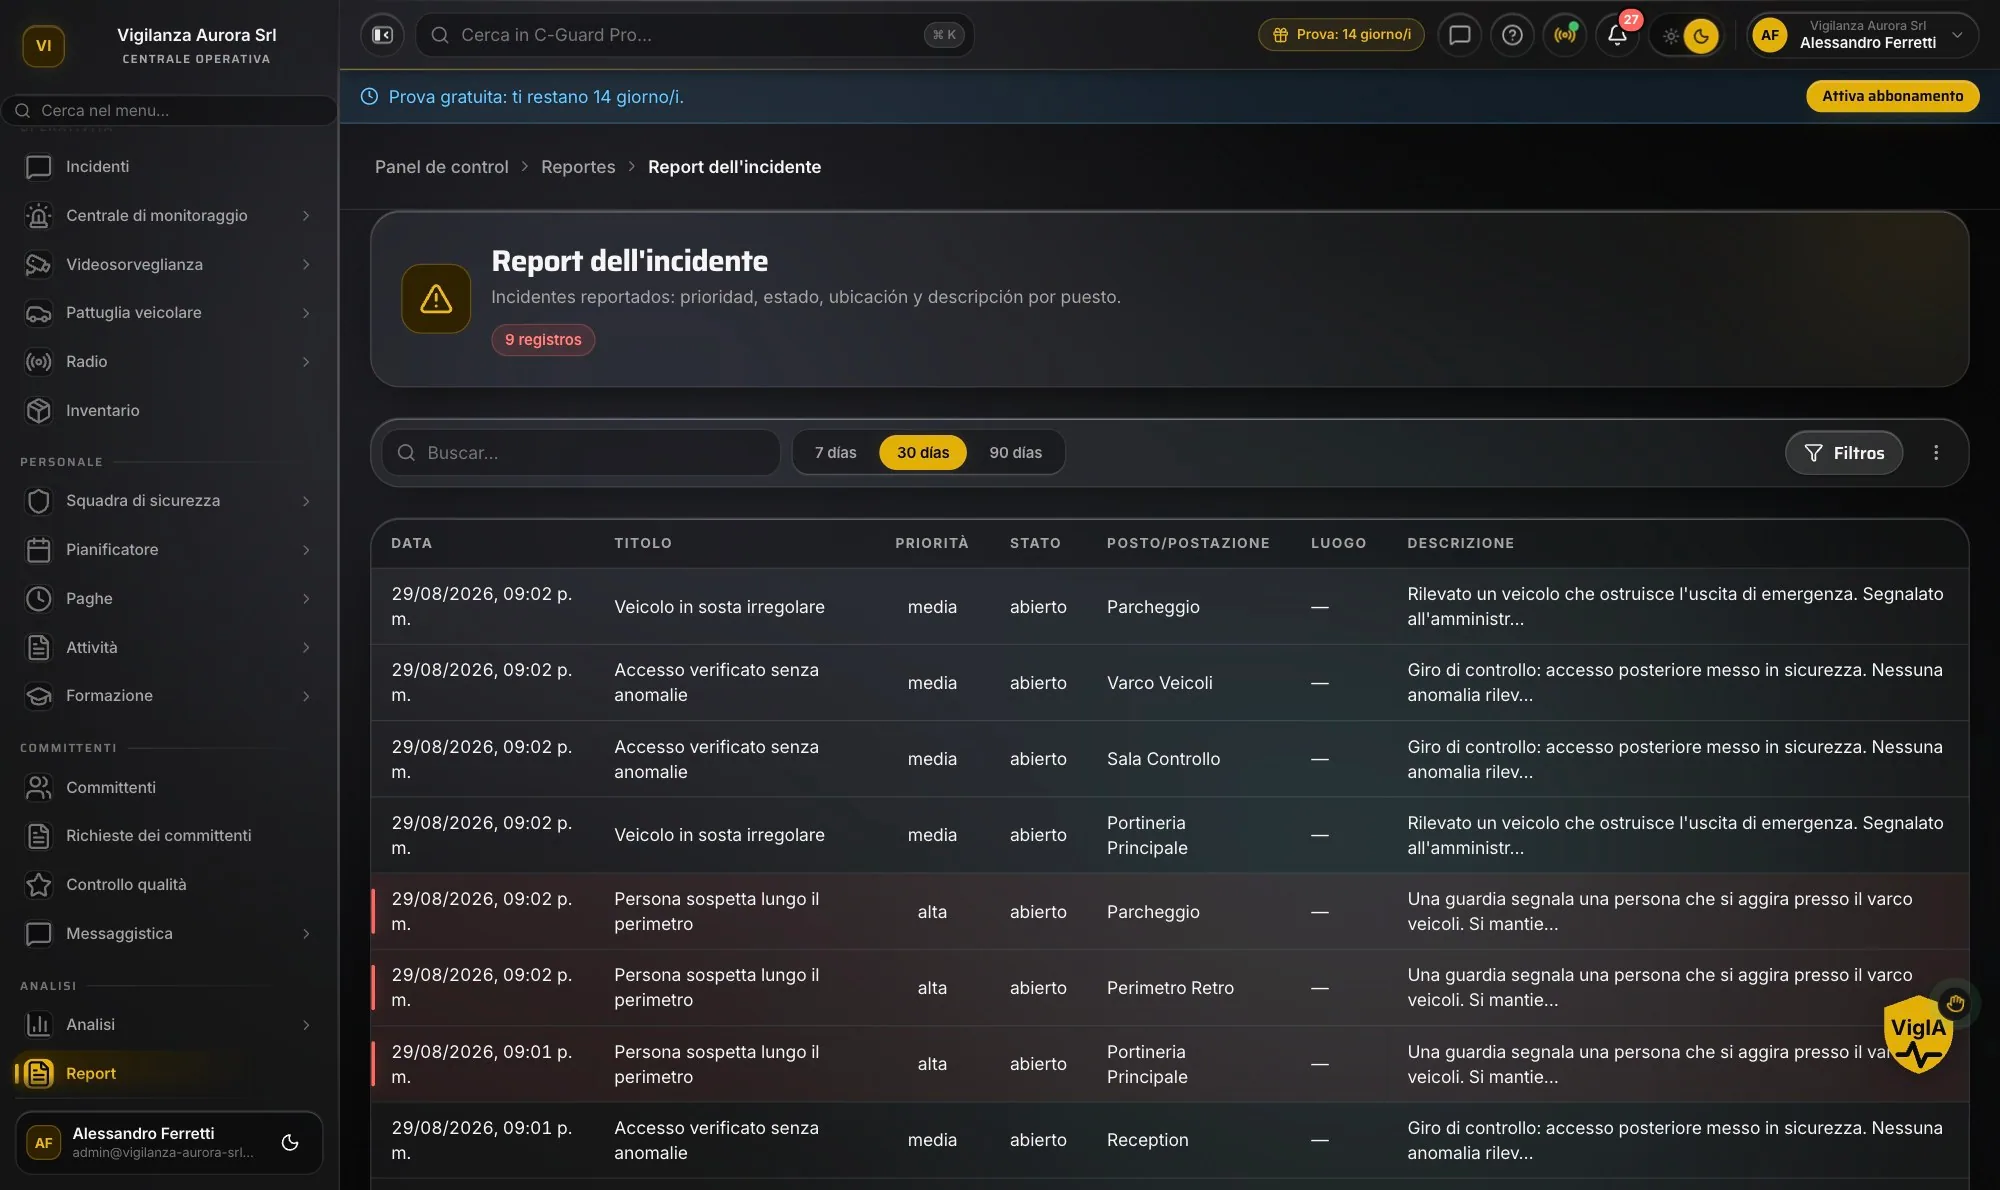This screenshot has height=1190, width=2000.
Task: Select the 30 días range tab
Action: [922, 453]
